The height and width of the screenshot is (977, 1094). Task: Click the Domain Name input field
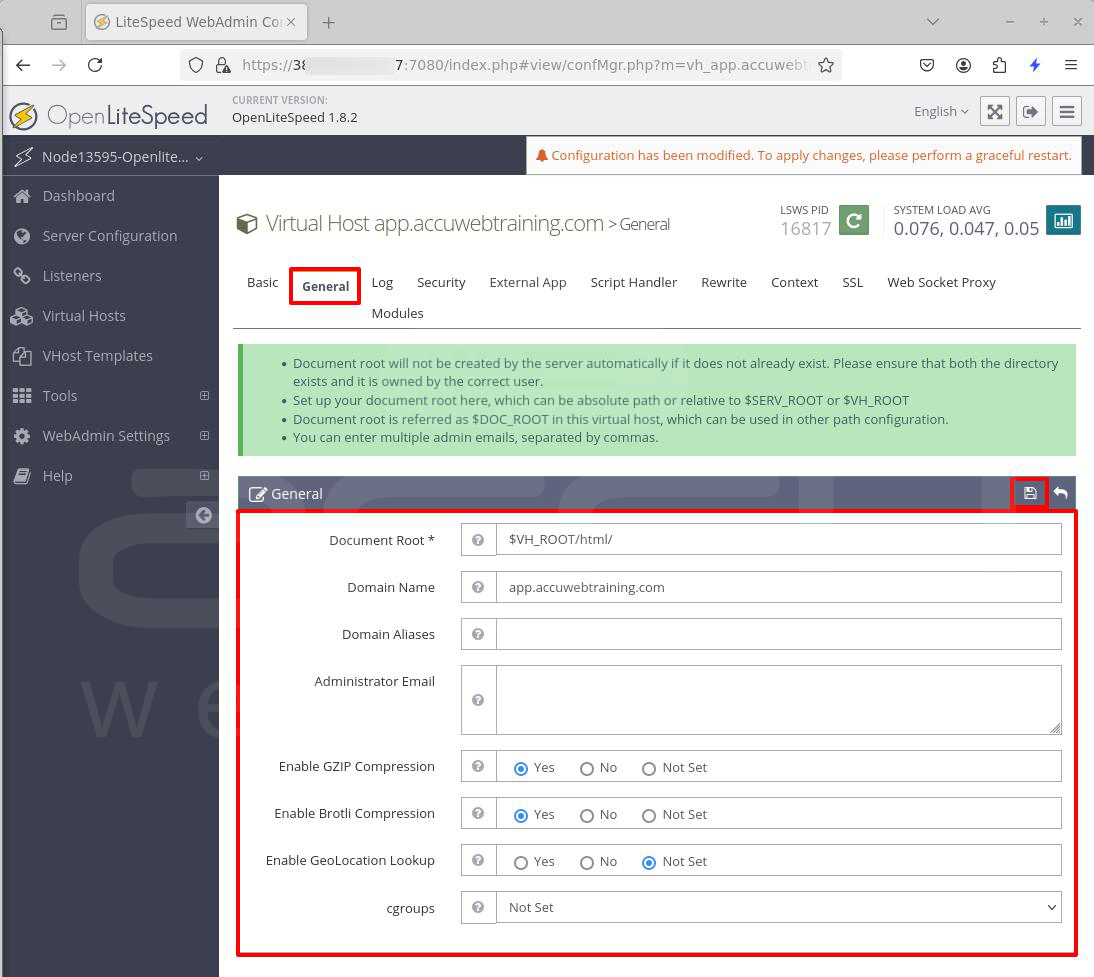779,587
